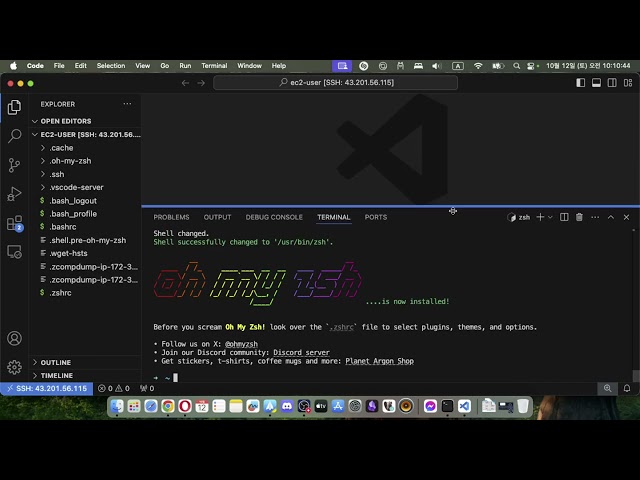This screenshot has width=640, height=480.
Task: Toggle the primary side bar layout icon
Action: [580, 83]
